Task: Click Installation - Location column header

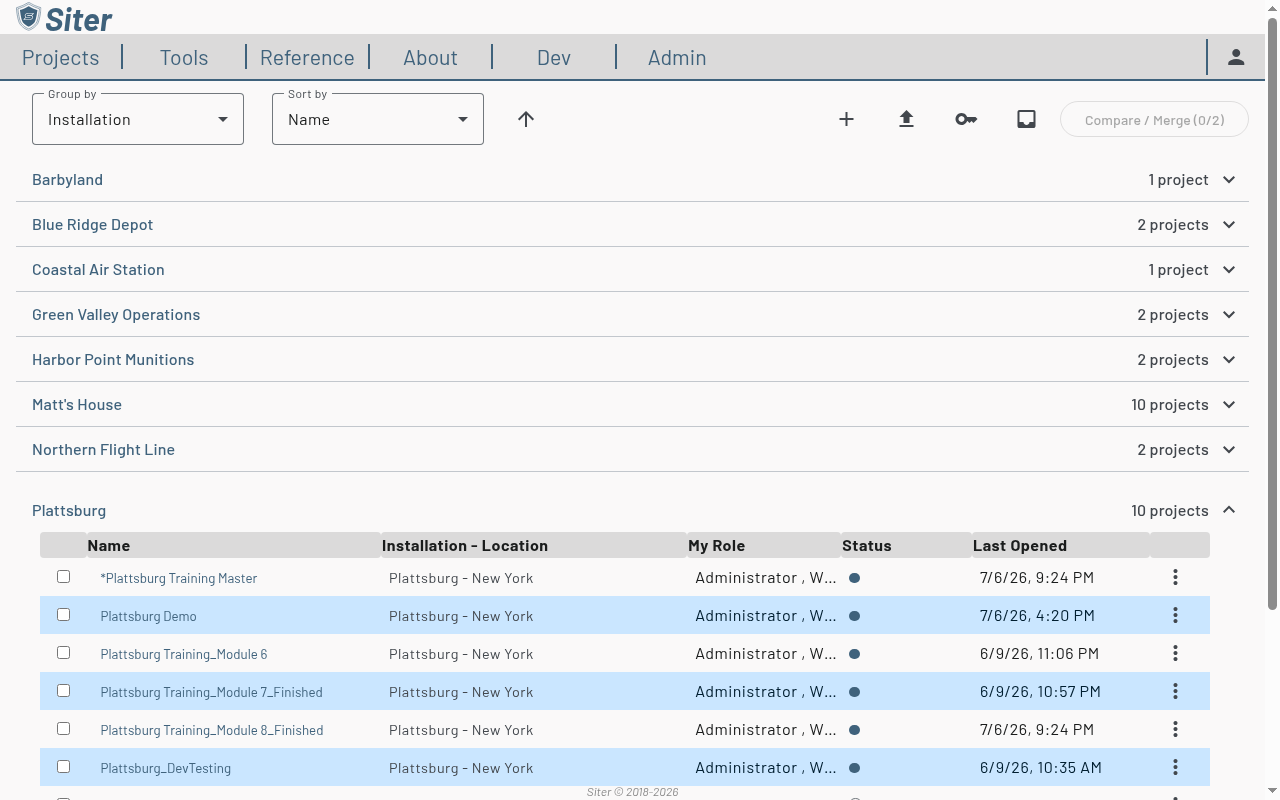Action: pos(465,545)
